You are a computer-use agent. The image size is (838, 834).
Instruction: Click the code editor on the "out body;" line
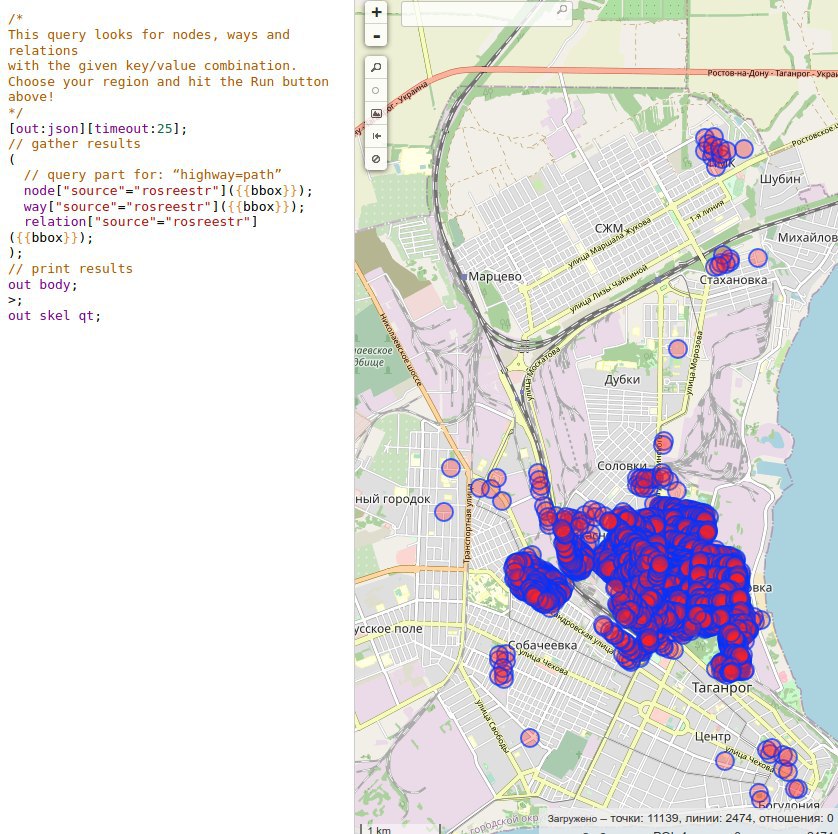pyautogui.click(x=43, y=285)
